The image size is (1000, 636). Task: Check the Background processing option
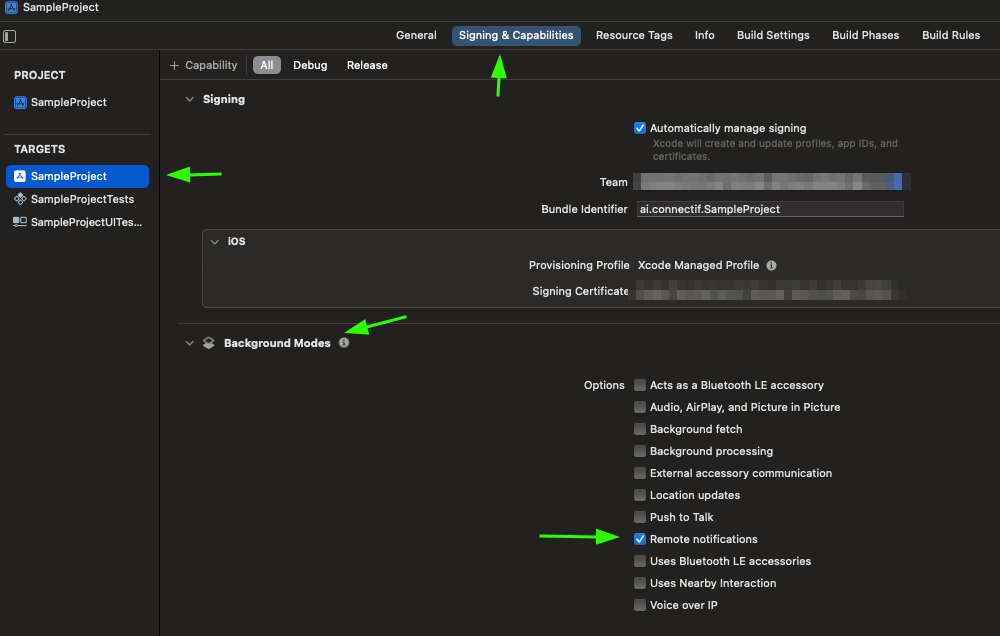pos(640,451)
